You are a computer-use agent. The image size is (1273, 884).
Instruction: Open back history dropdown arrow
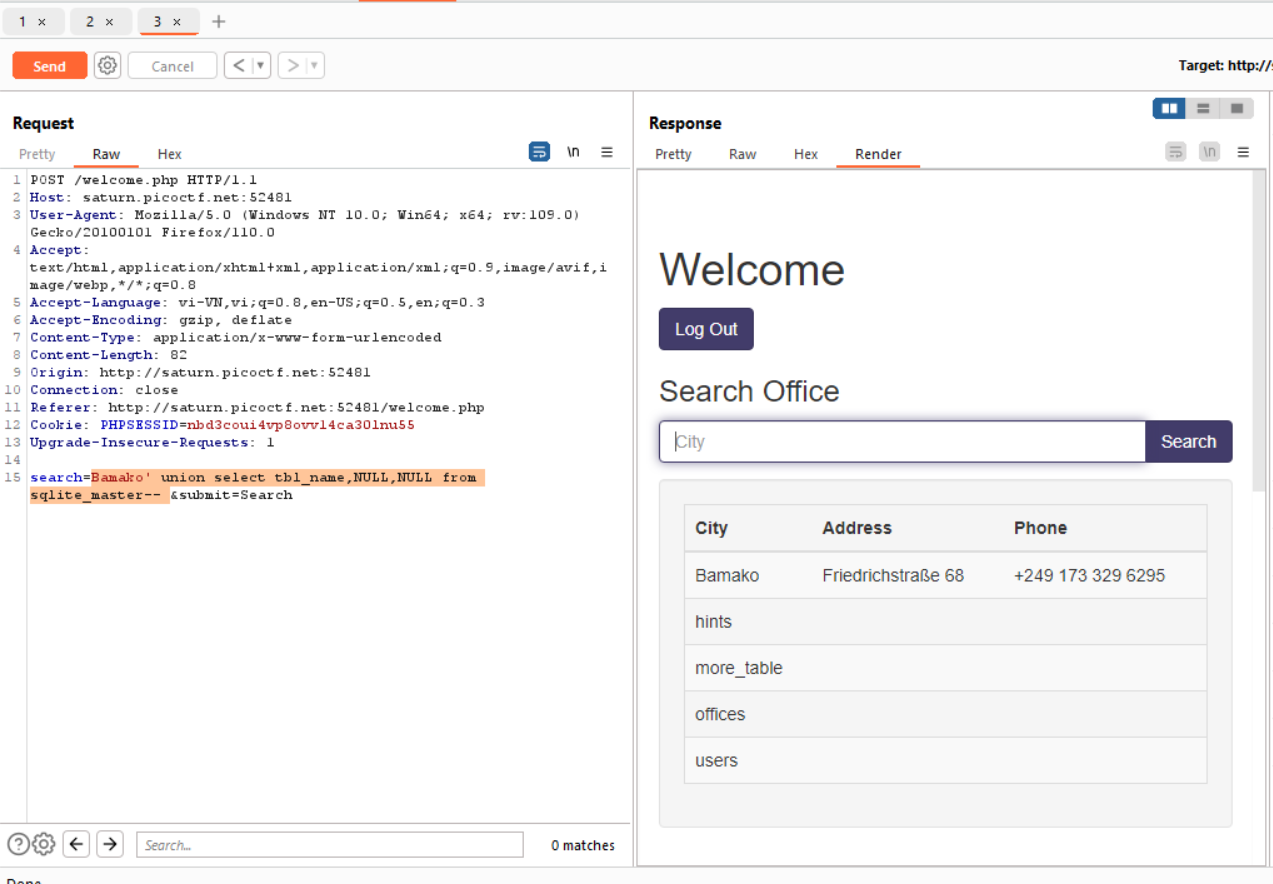click(261, 66)
